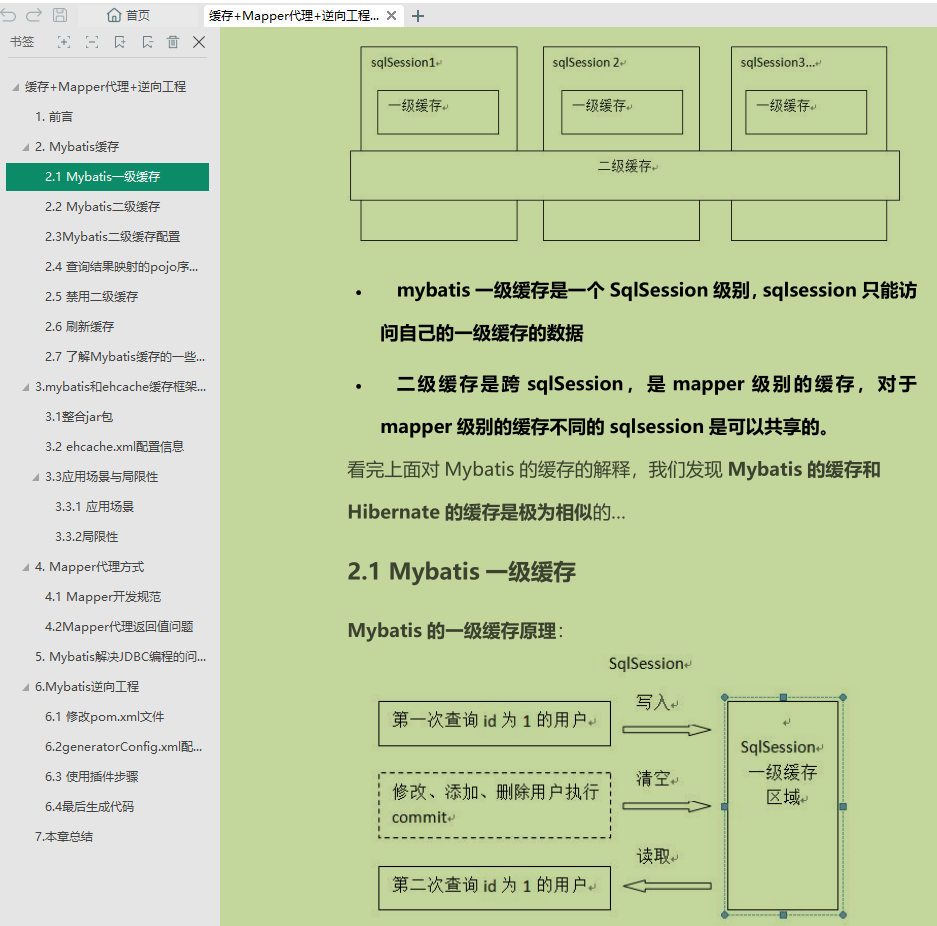Click the undo arrow icon
The width and height of the screenshot is (937, 926).
(8, 15)
